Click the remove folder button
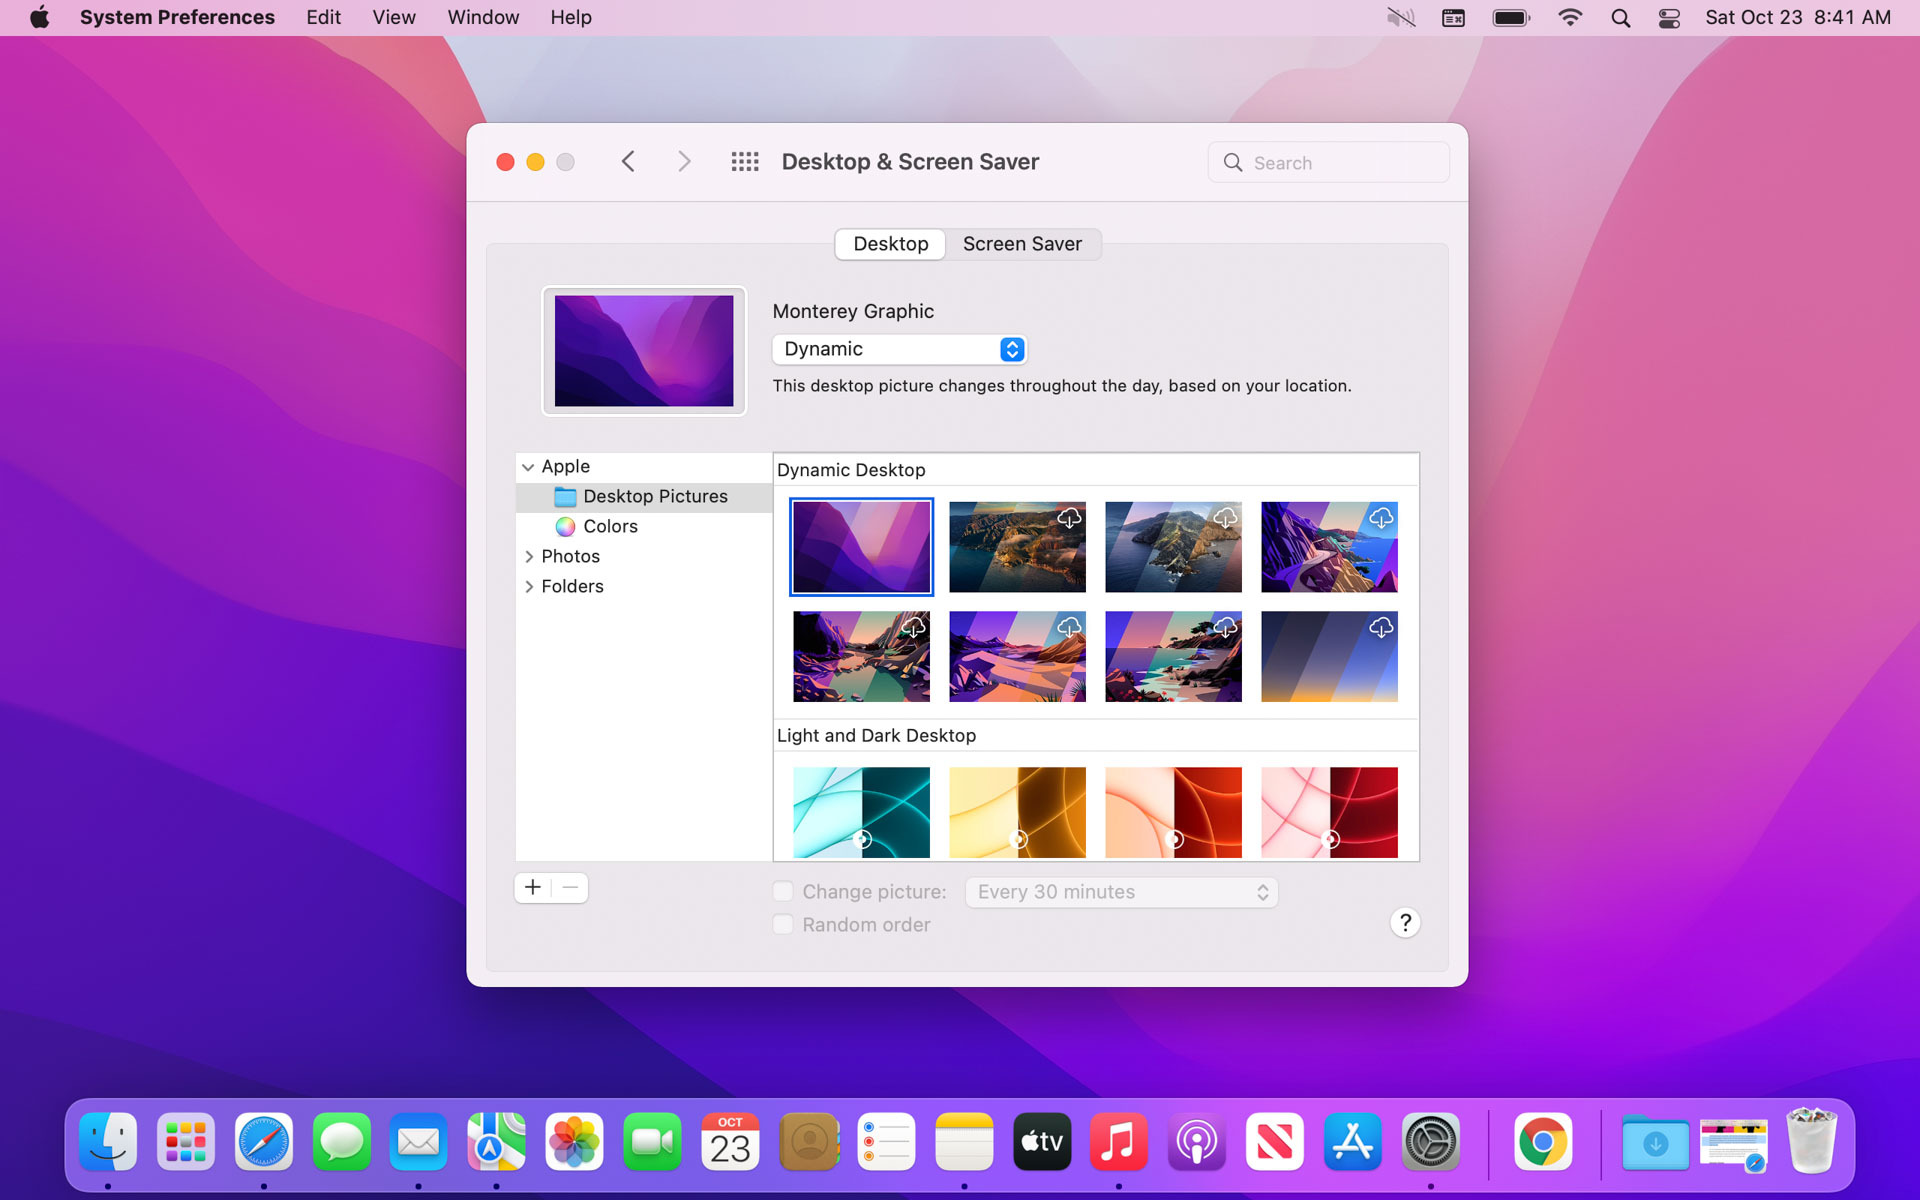Image resolution: width=1920 pixels, height=1200 pixels. 570,886
